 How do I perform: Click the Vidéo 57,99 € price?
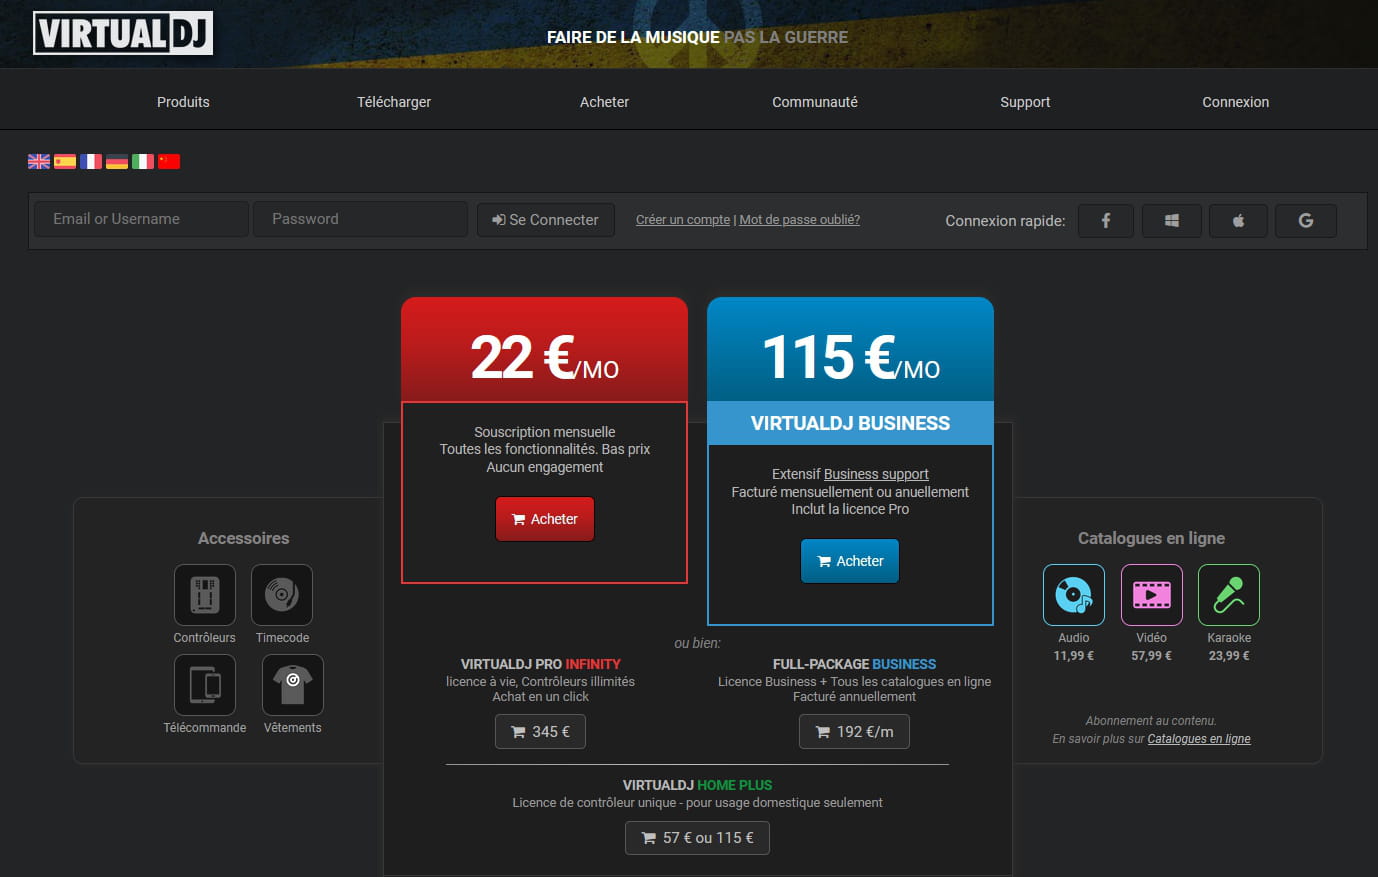(x=1152, y=656)
